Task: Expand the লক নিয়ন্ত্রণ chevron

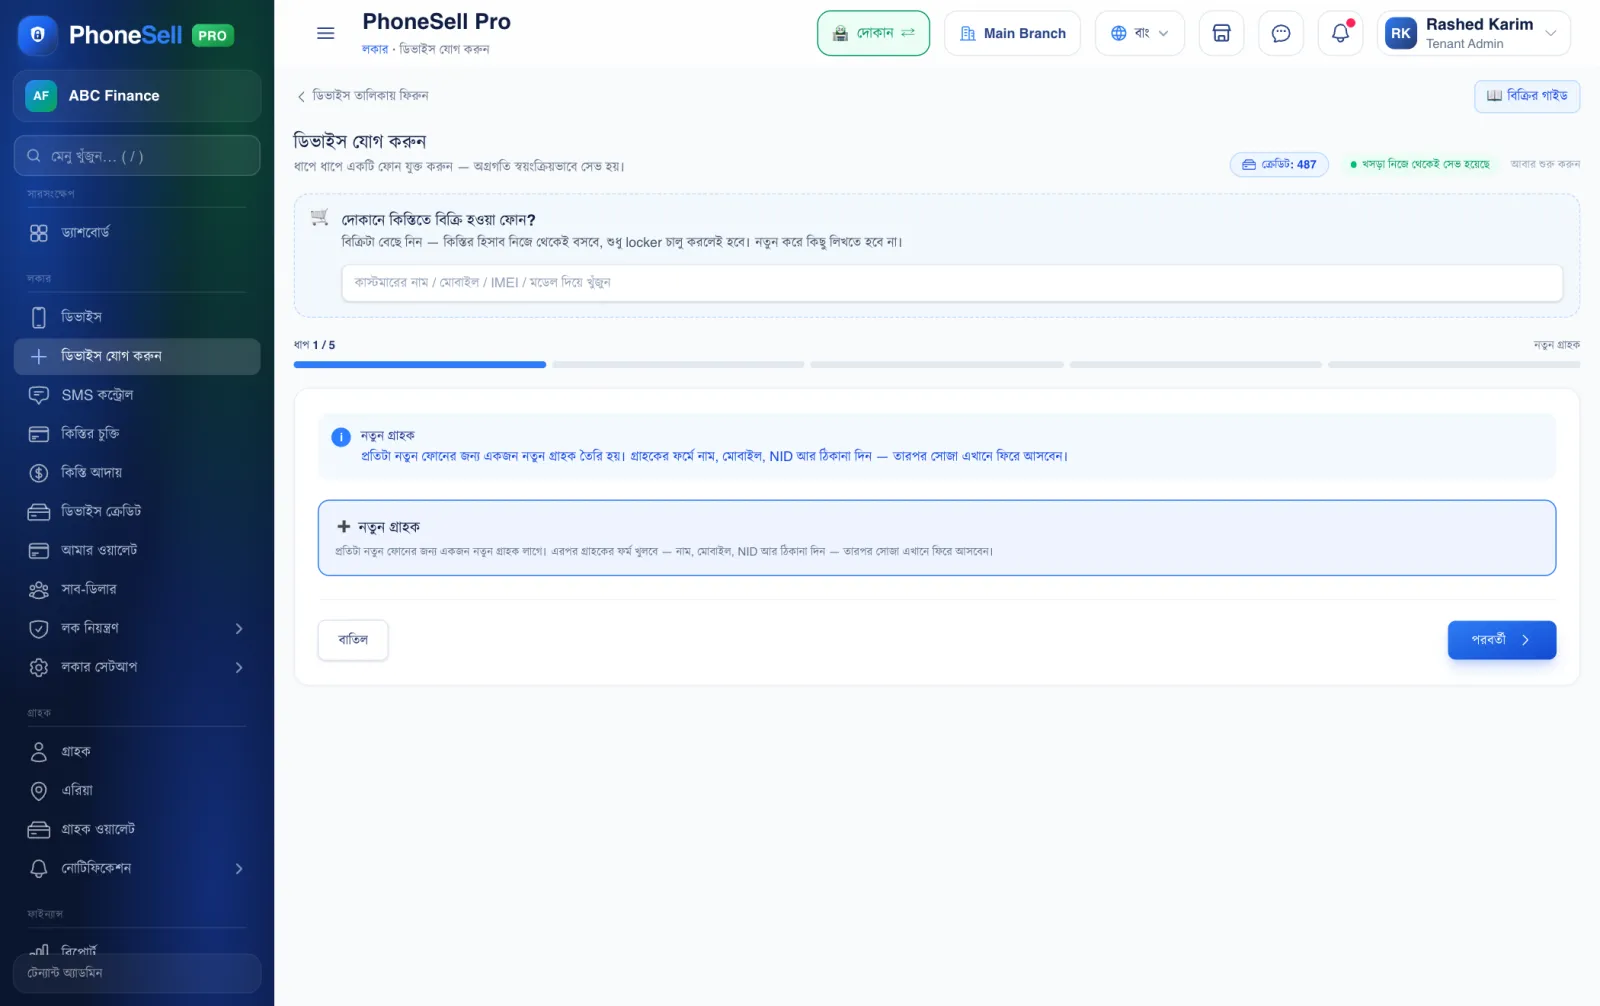Action: coord(239,629)
